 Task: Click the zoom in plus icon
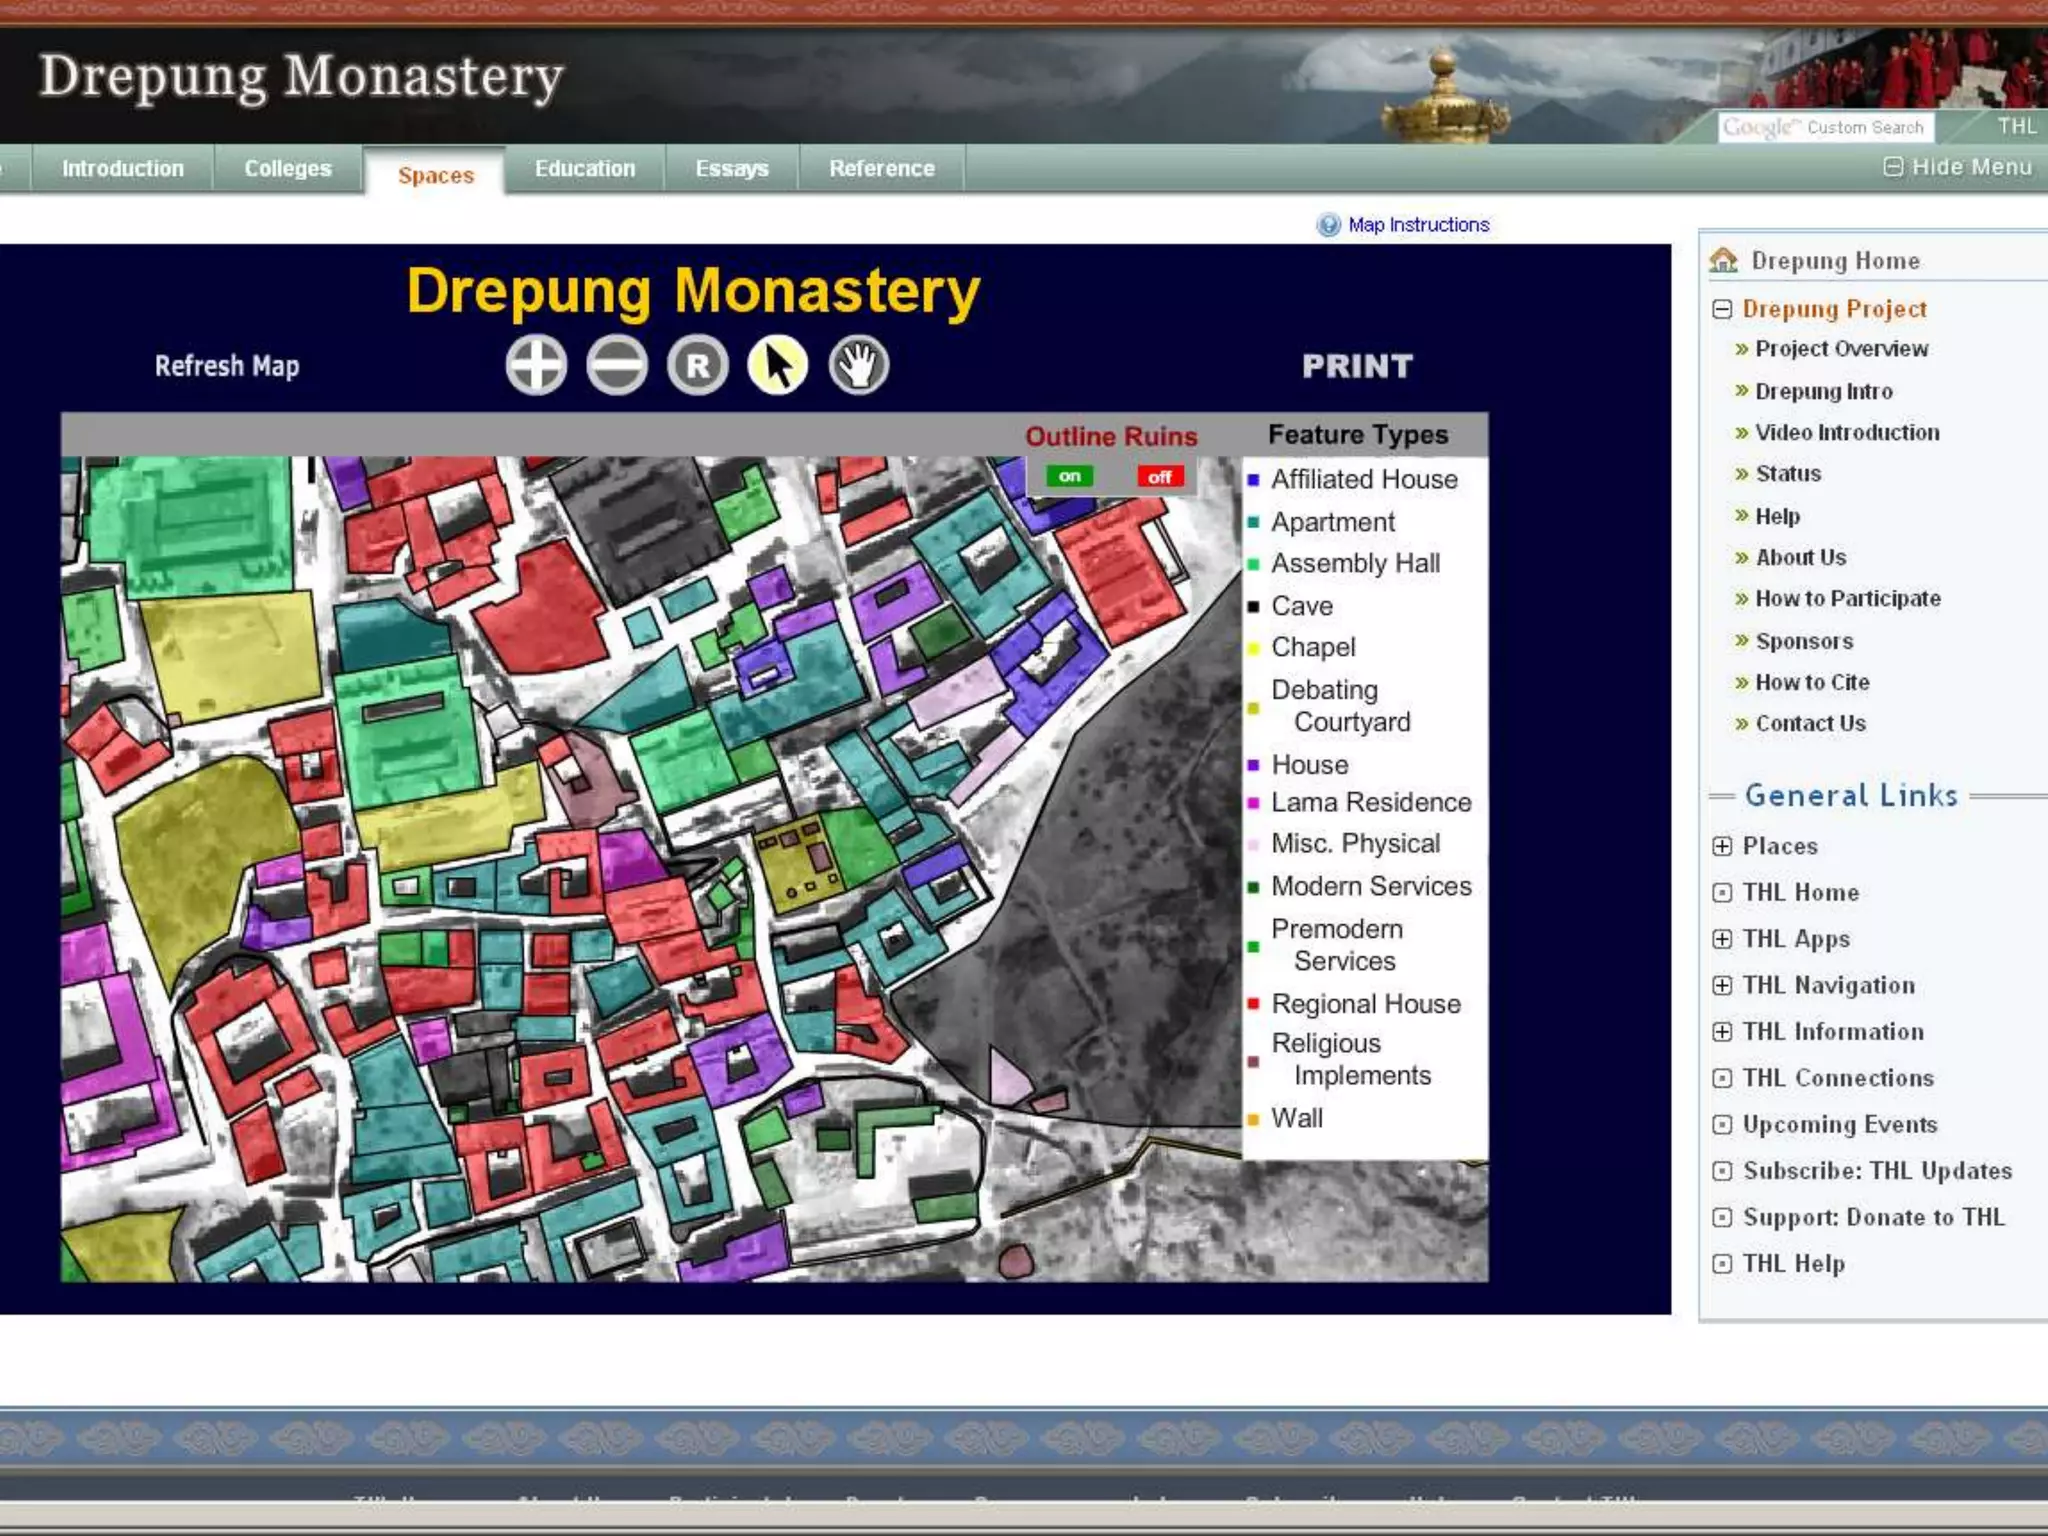(536, 365)
